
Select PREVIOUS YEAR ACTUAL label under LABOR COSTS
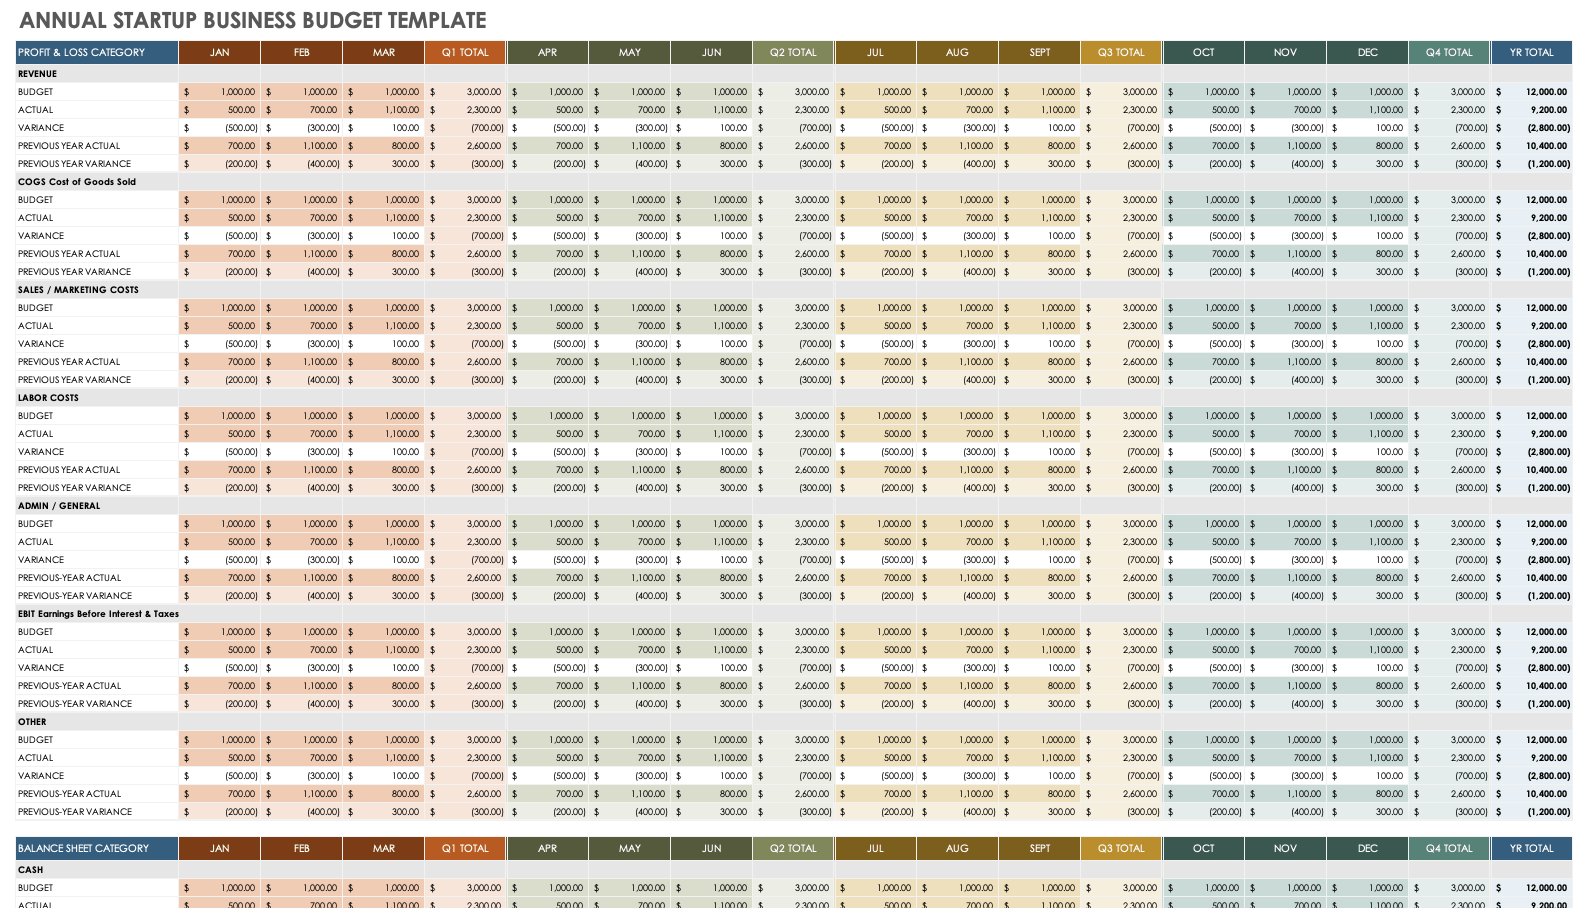(x=69, y=470)
